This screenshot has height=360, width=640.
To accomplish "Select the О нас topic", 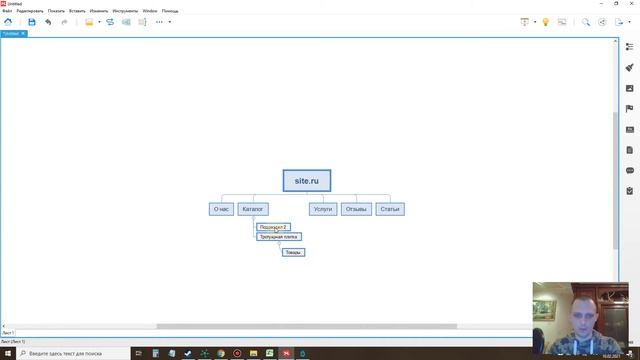I will coord(221,209).
